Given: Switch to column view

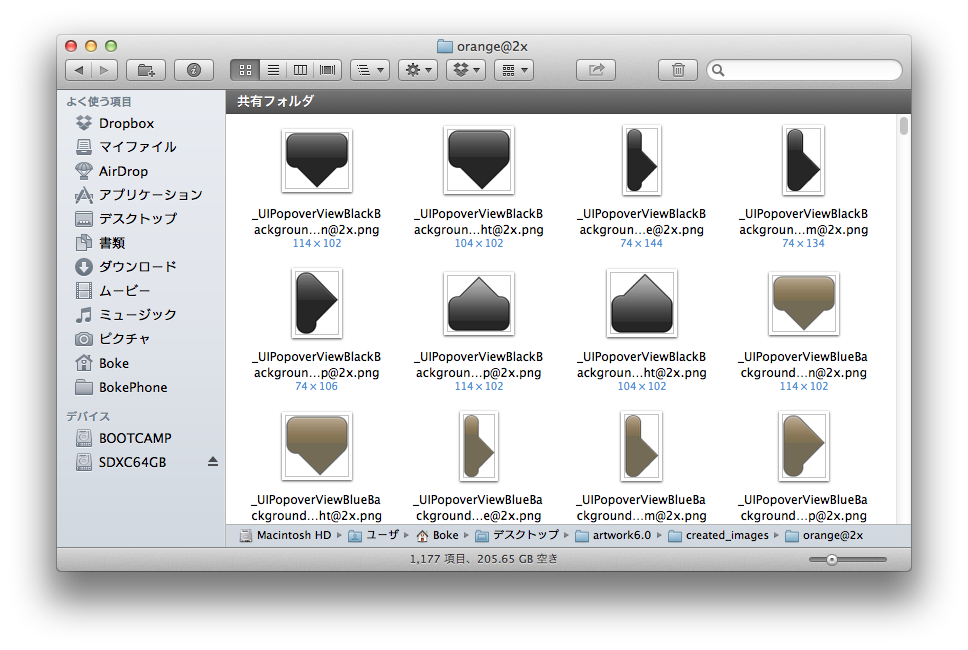Looking at the screenshot, I should click(x=300, y=70).
